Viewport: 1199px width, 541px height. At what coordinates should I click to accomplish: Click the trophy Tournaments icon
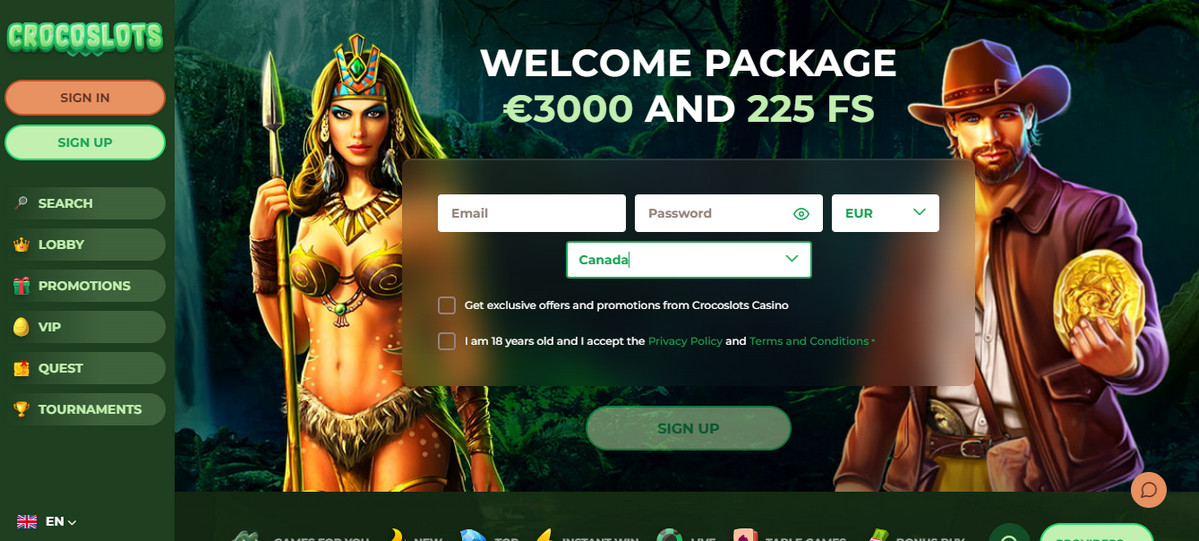point(21,409)
